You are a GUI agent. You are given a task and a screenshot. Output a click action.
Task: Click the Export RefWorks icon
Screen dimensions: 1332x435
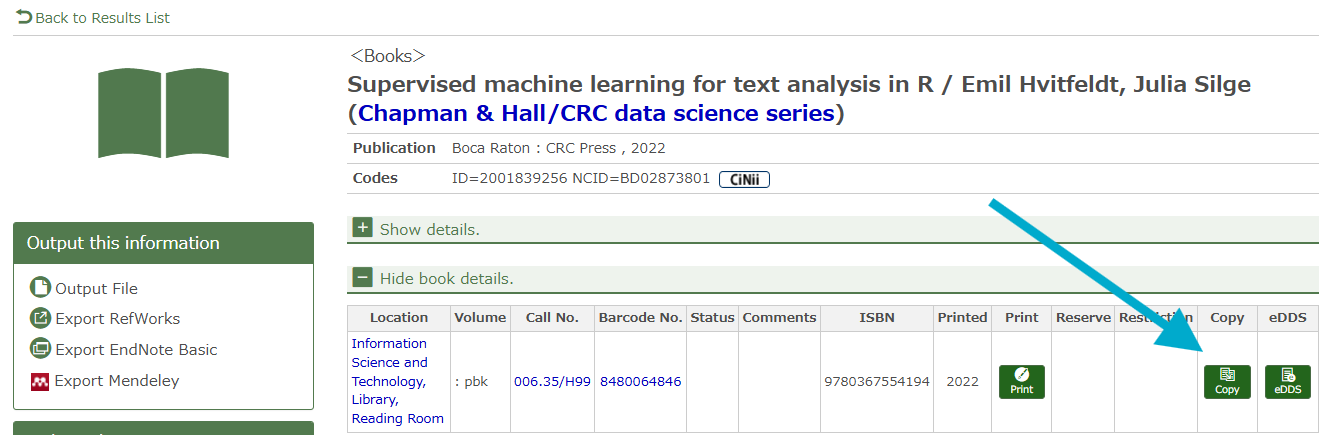tap(40, 319)
